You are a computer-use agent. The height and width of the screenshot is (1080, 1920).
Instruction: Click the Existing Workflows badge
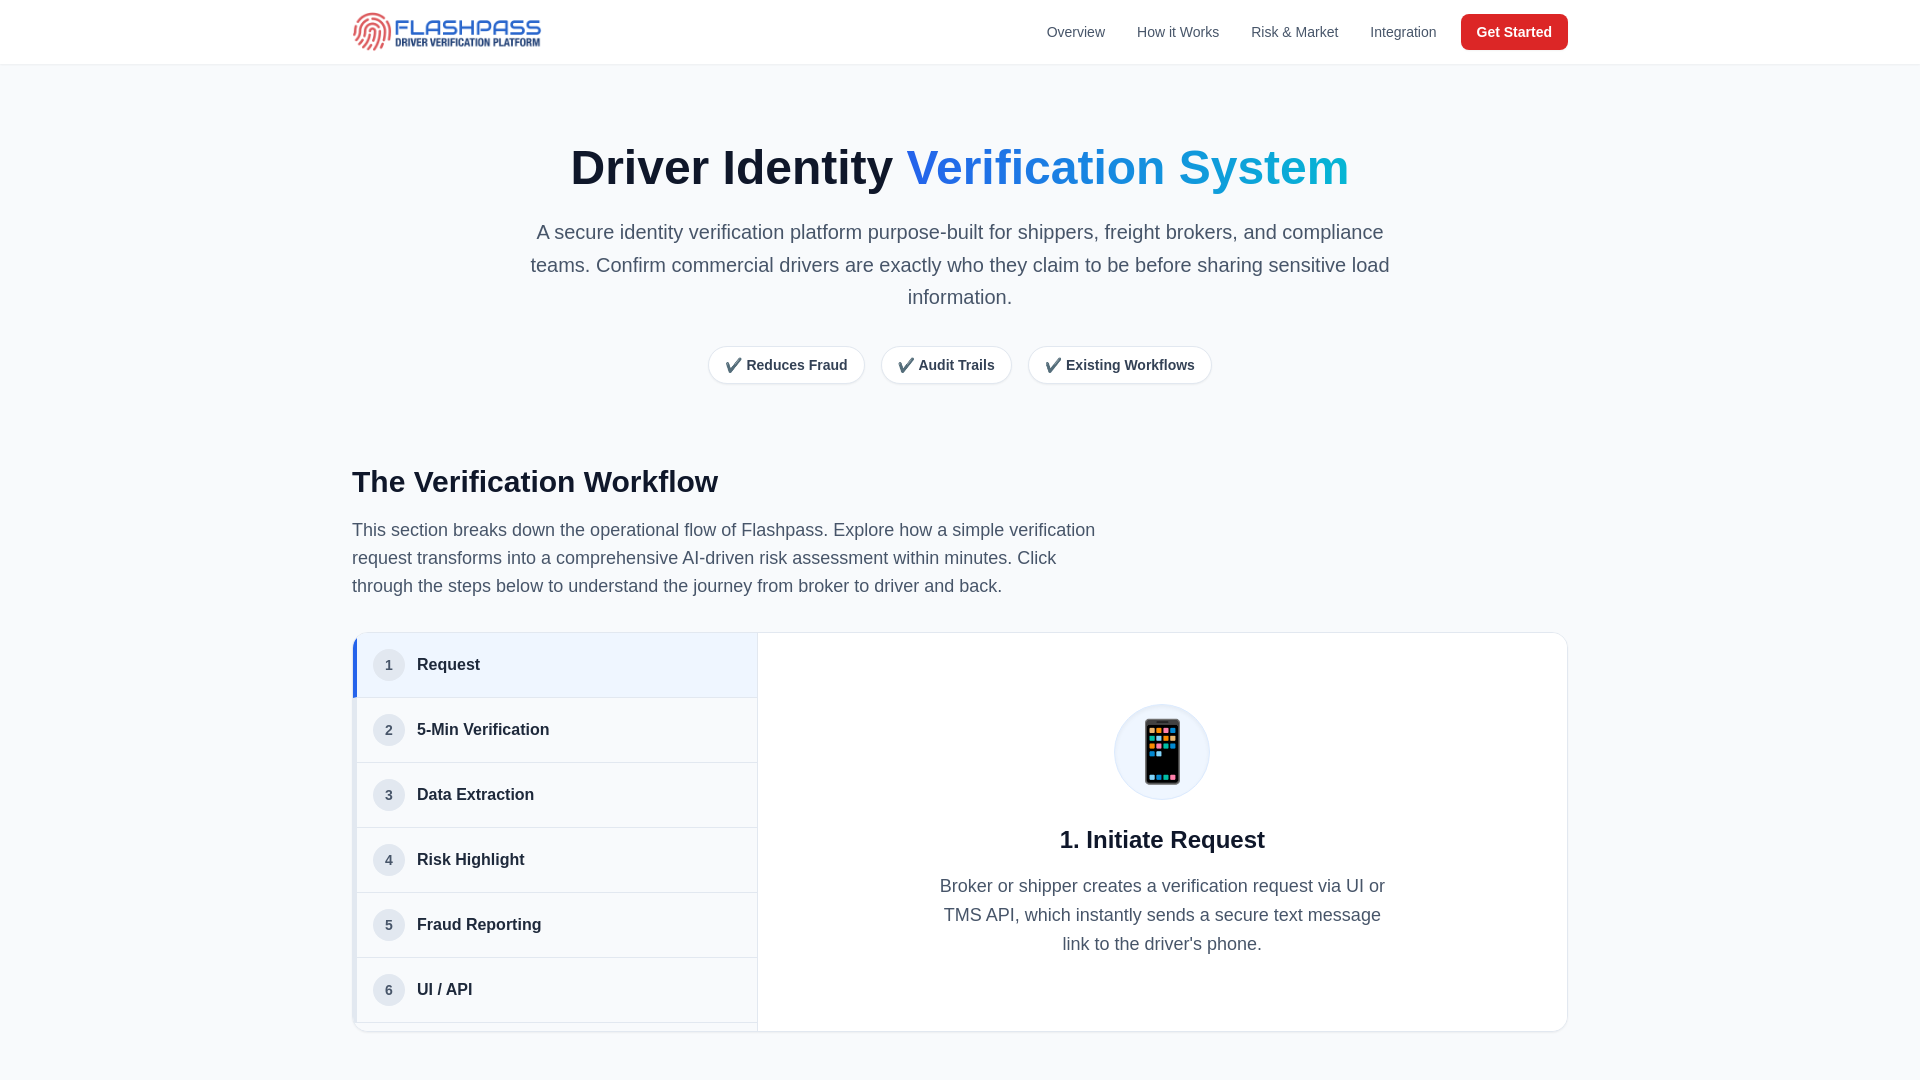click(1120, 365)
